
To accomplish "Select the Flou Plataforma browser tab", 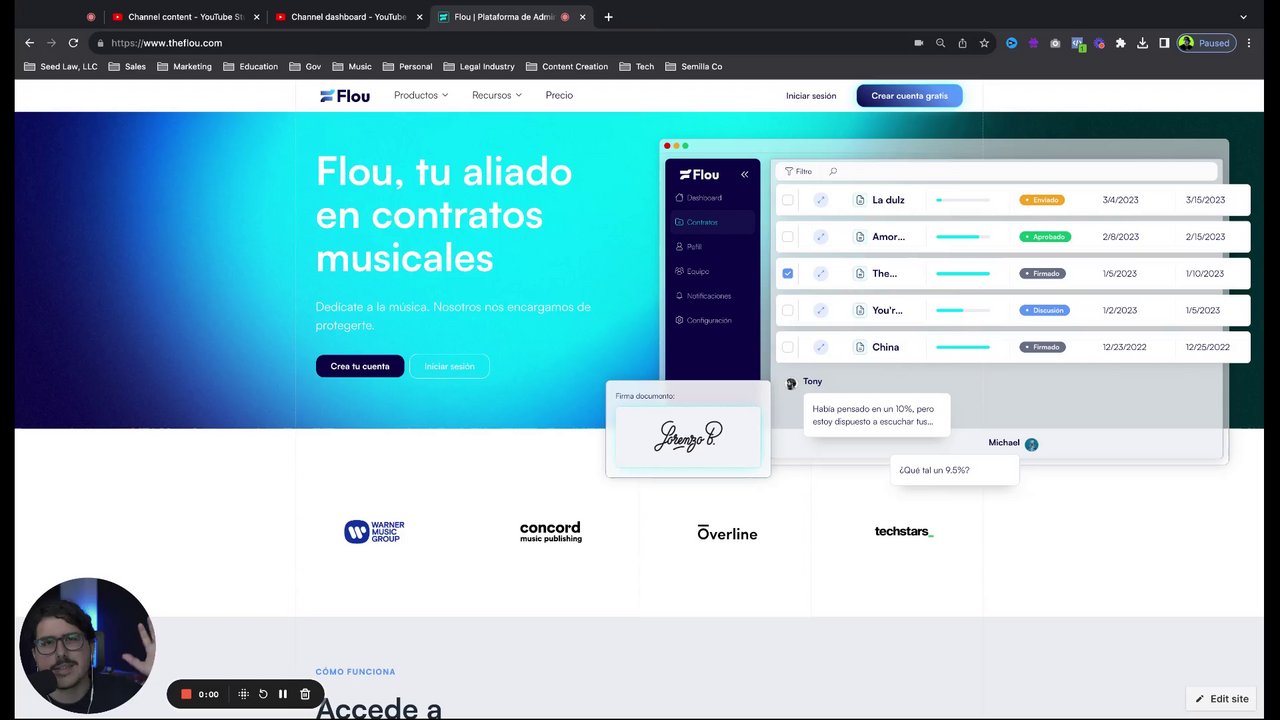I will 512,17.
